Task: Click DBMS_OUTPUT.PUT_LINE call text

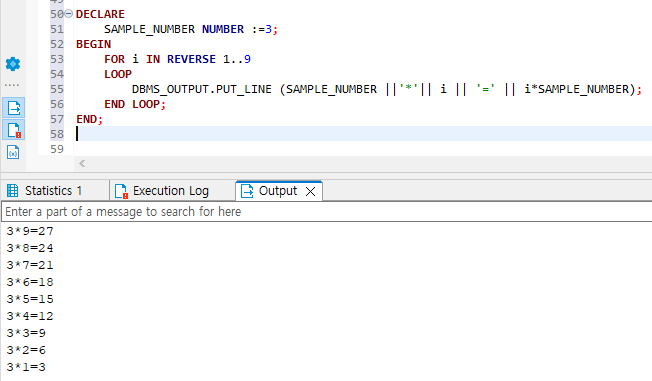Action: tap(202, 89)
